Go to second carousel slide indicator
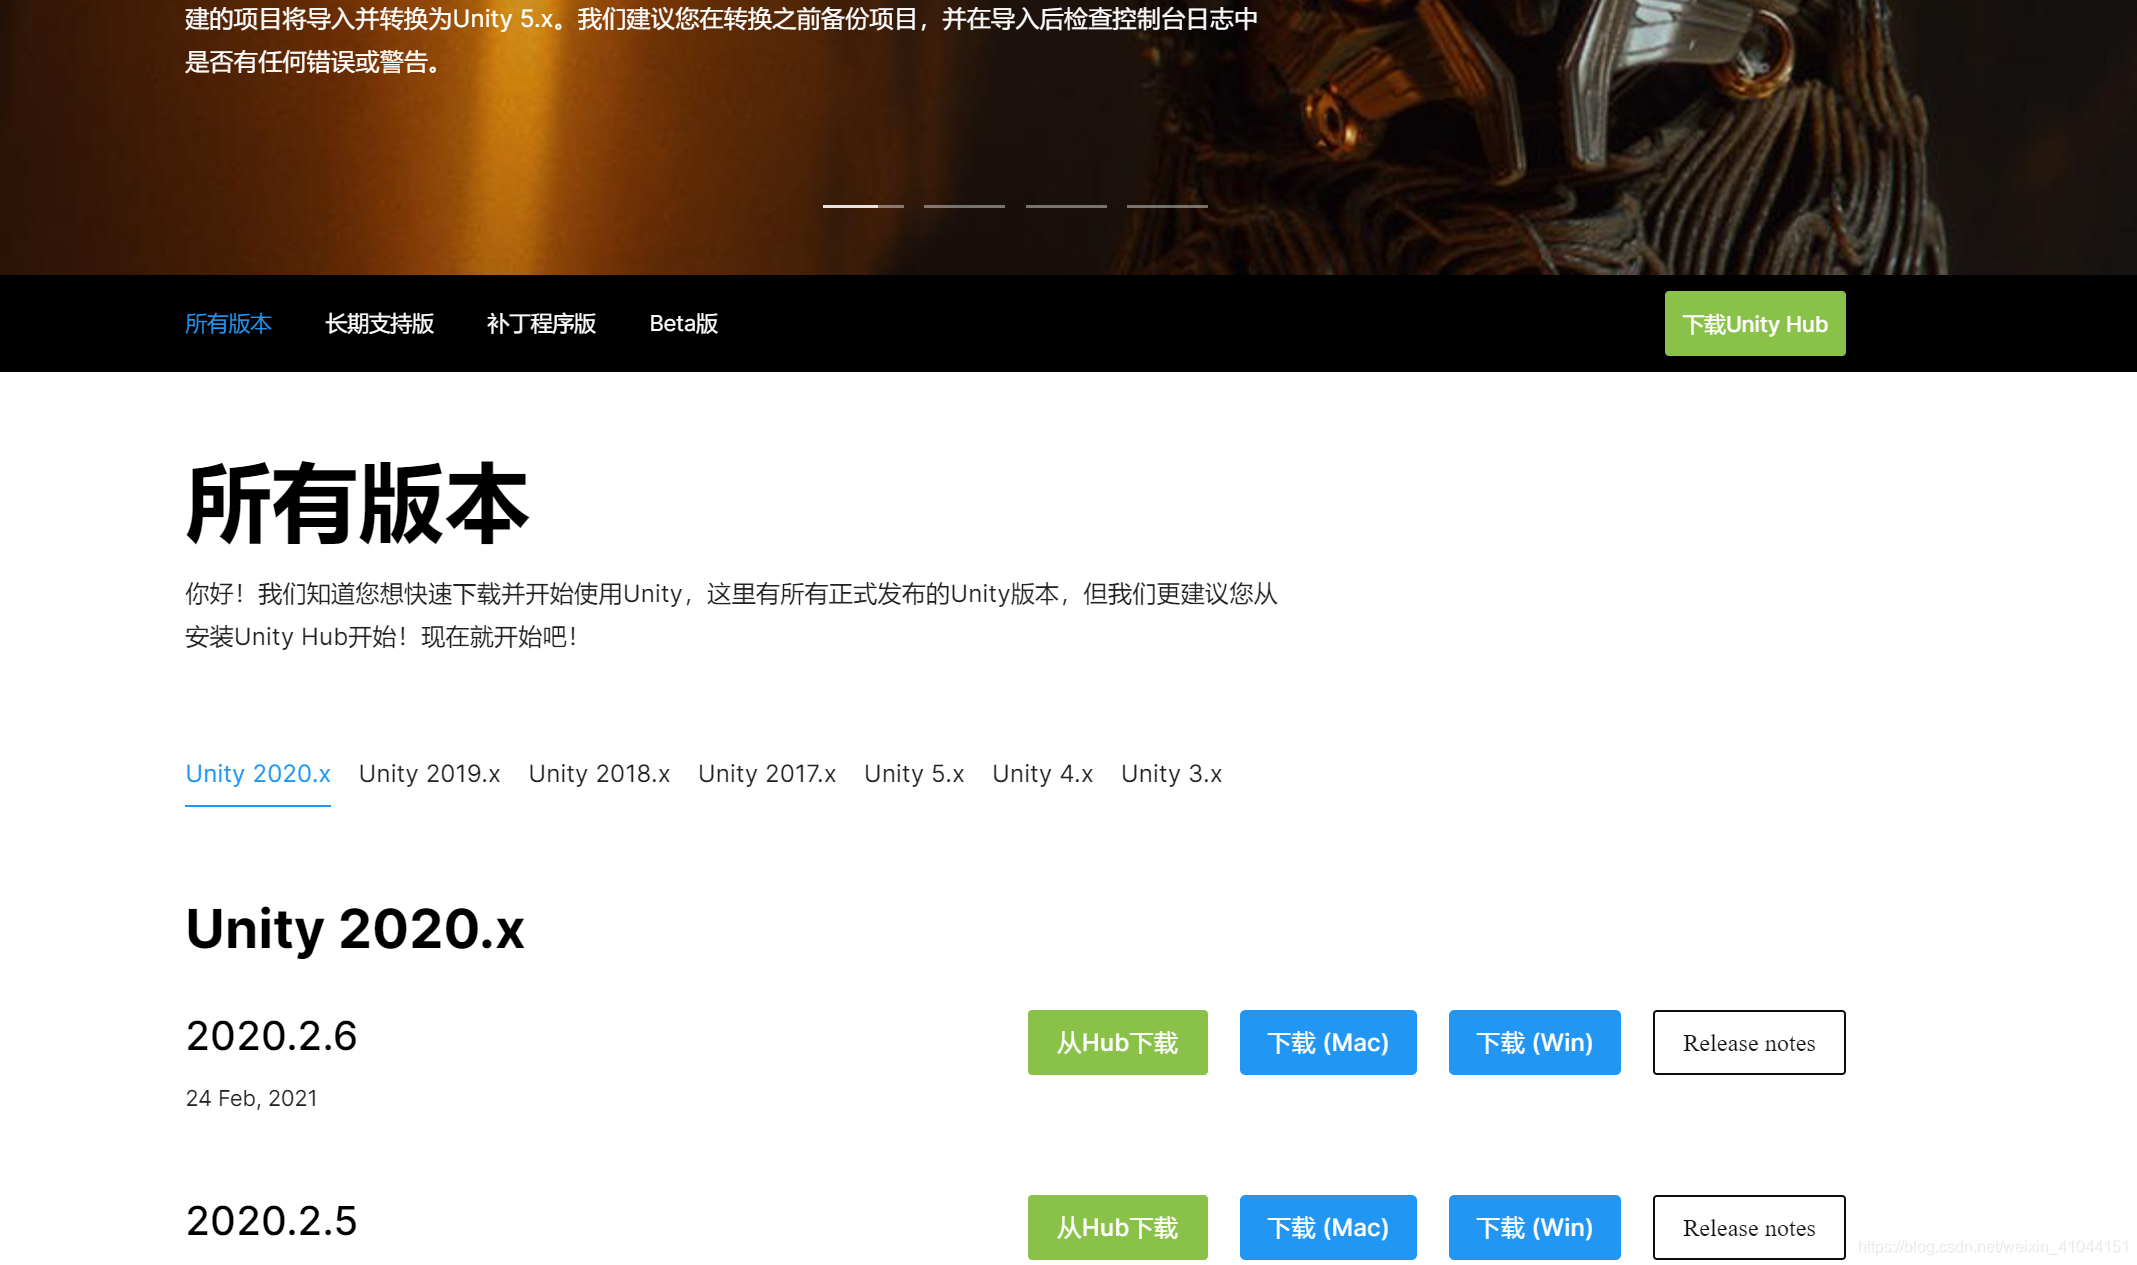The image size is (2137, 1265). pos(964,206)
